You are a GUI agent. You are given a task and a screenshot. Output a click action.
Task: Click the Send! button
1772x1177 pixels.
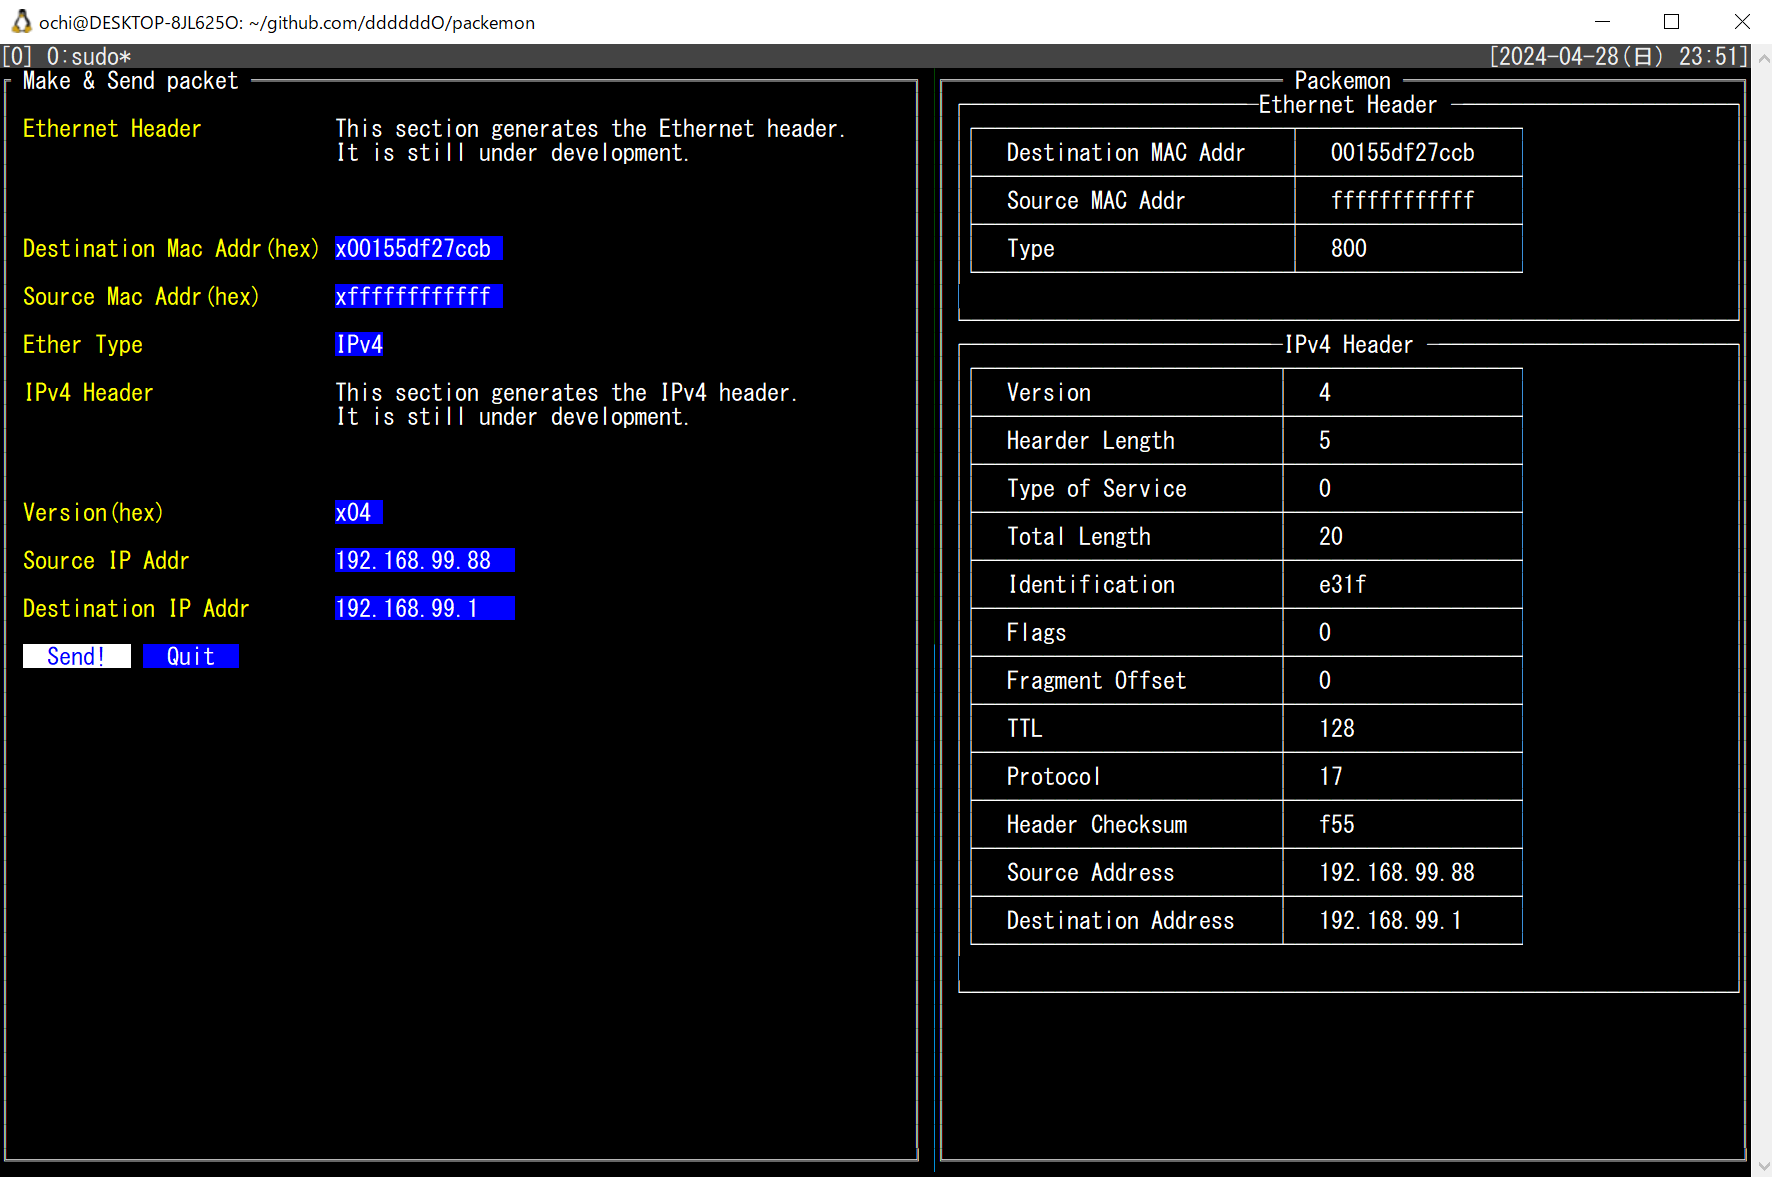pos(76,656)
